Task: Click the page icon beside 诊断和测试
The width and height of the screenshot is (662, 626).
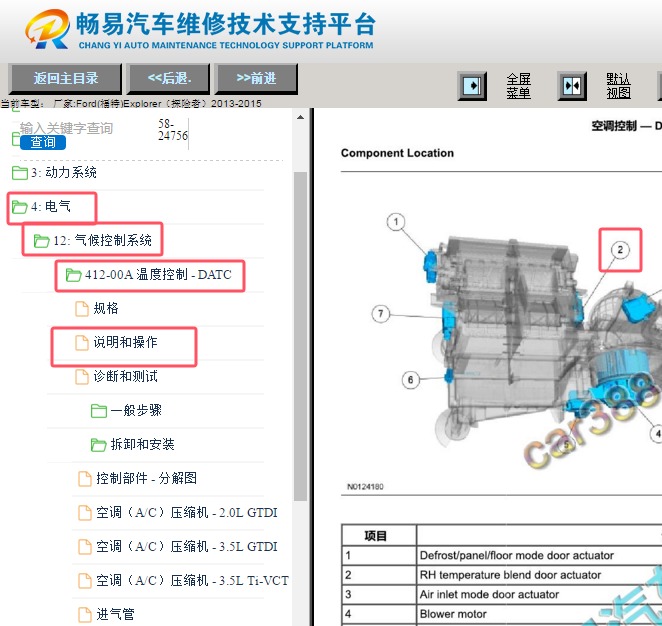Action: (x=82, y=377)
